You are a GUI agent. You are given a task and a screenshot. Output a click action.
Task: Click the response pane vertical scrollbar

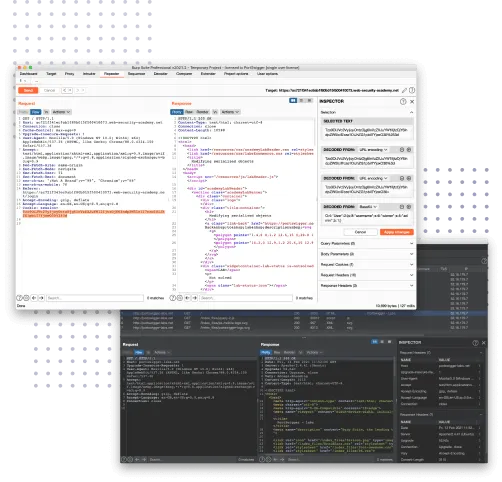click(316, 133)
